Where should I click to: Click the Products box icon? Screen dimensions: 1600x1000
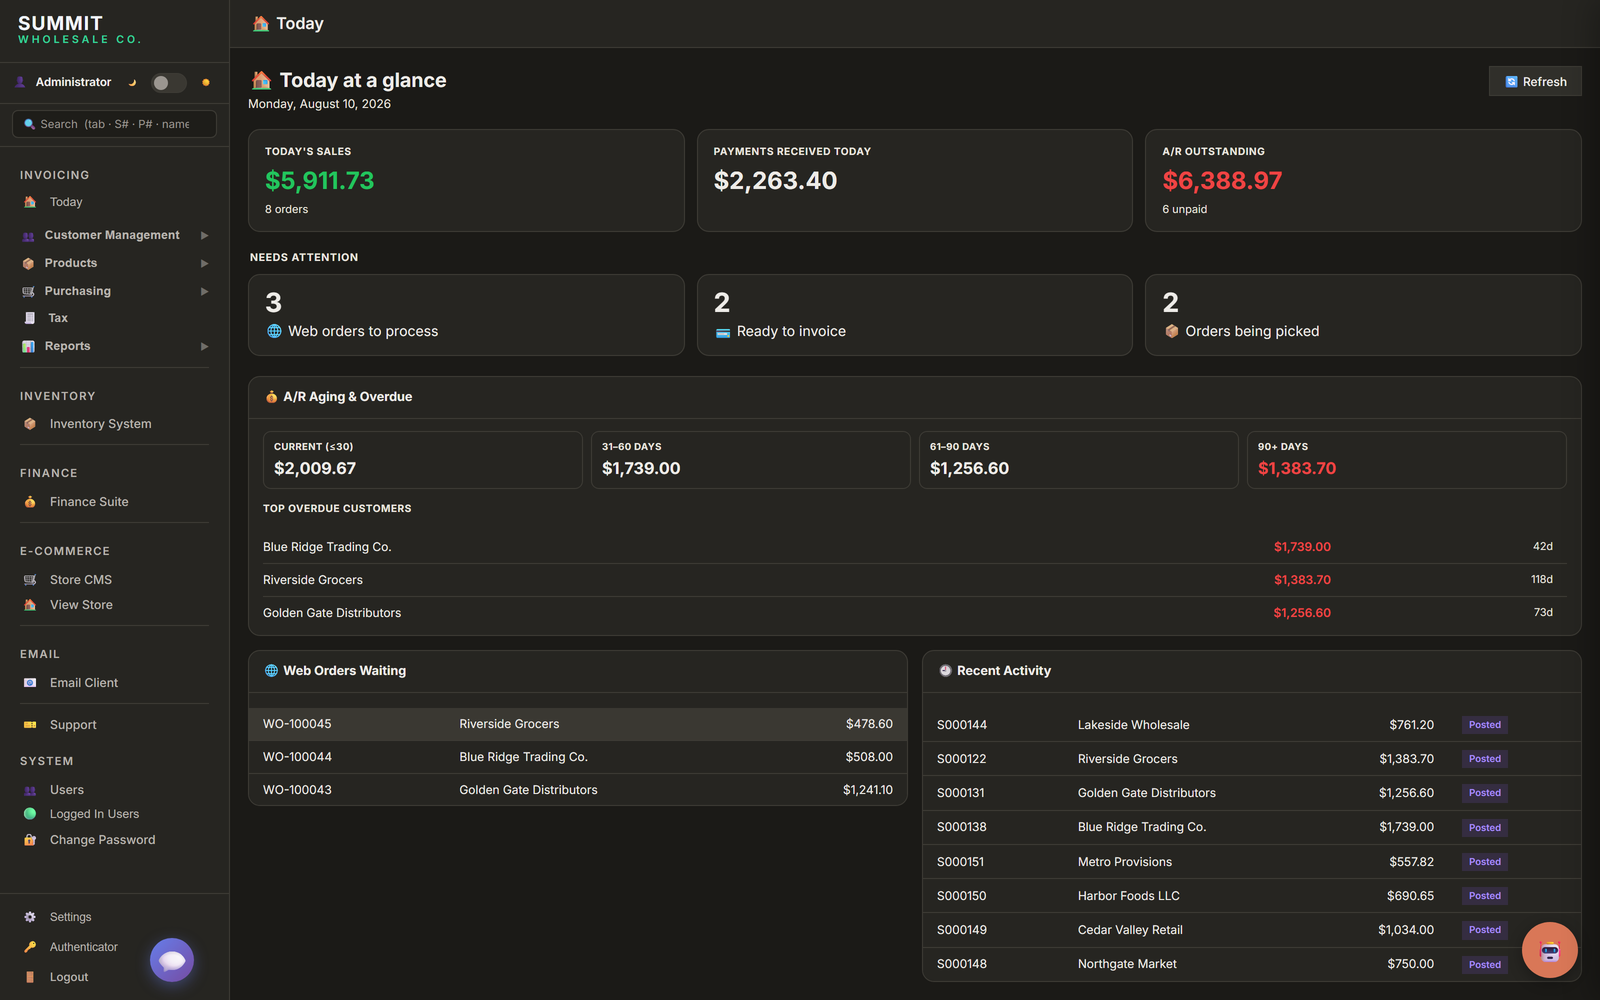point(28,264)
